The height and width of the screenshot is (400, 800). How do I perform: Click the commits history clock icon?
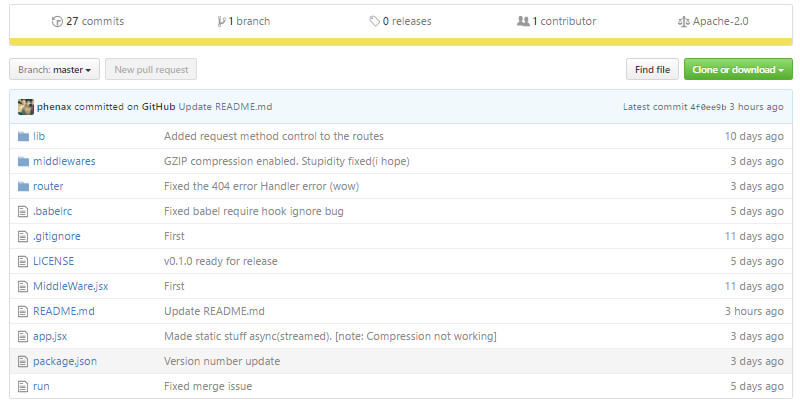57,21
